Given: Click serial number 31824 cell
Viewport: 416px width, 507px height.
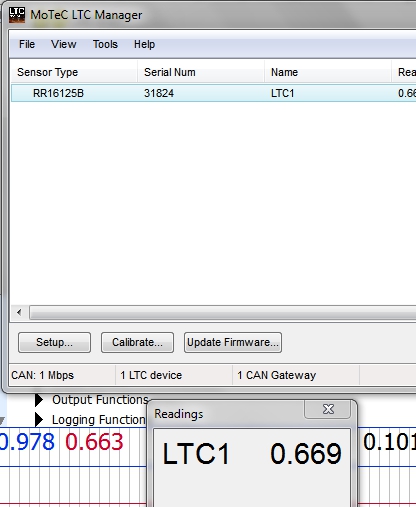Looking at the screenshot, I should pos(159,93).
